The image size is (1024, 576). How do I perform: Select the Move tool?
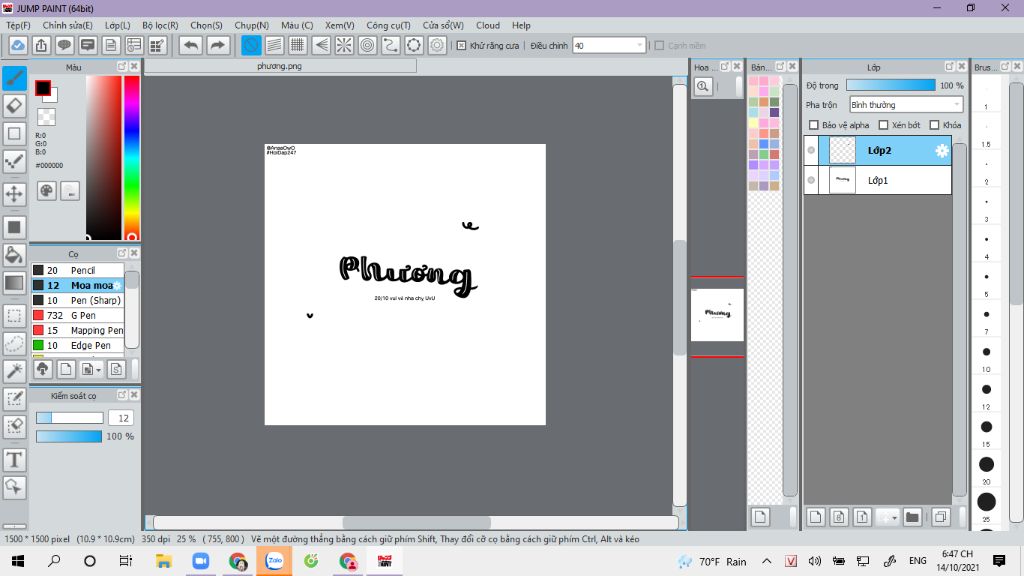[x=14, y=194]
